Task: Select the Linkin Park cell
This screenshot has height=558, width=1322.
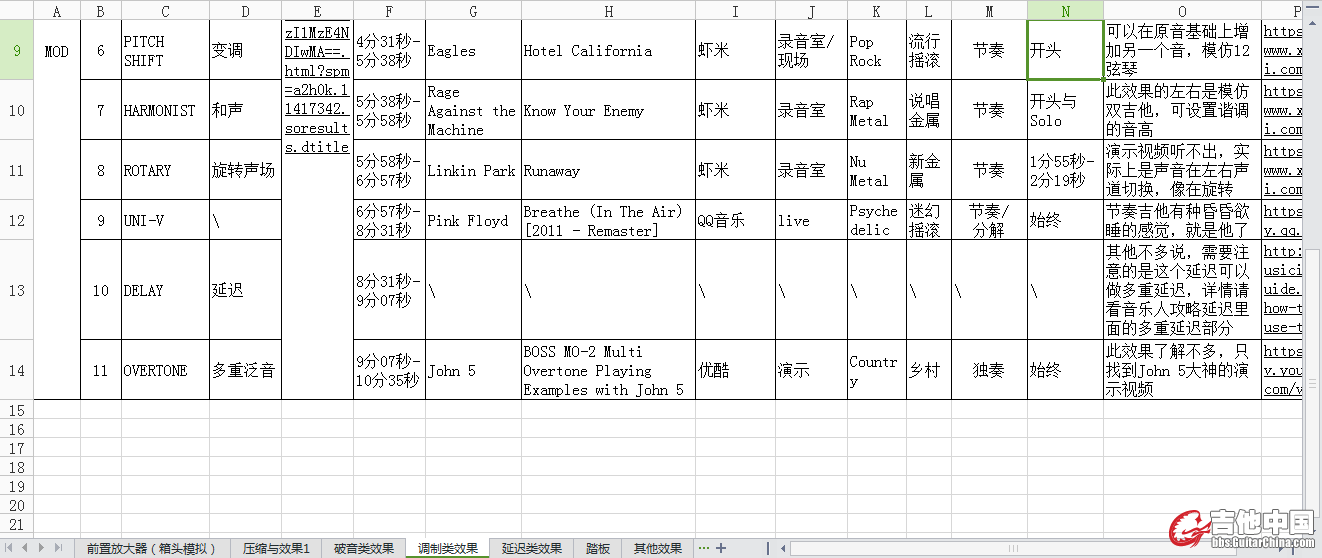Action: click(x=473, y=170)
